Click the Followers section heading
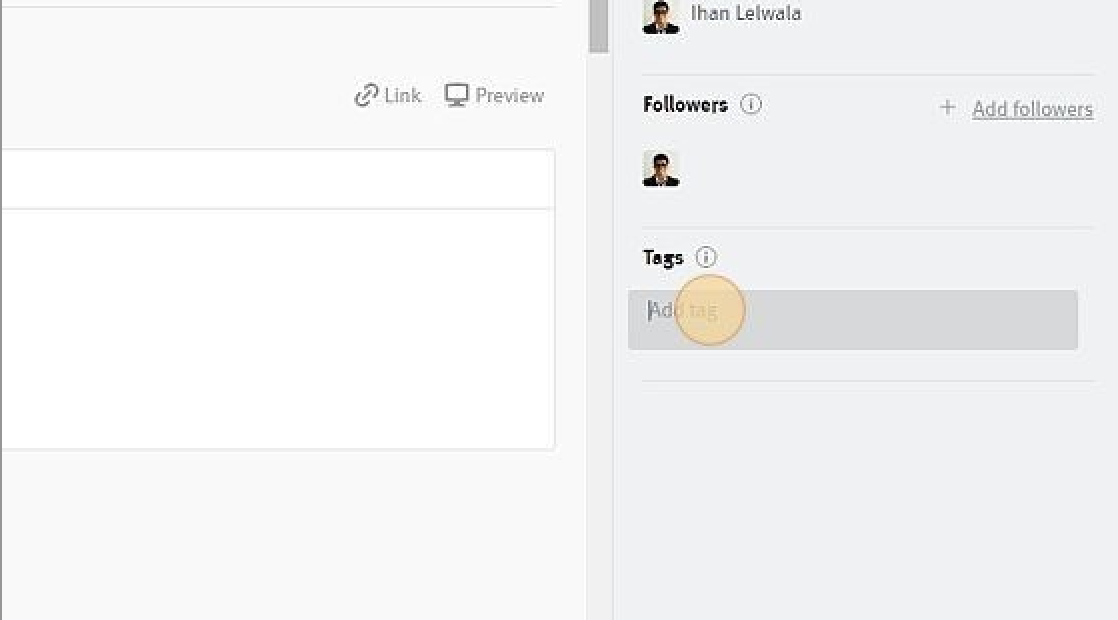This screenshot has height=620, width=1118. (685, 105)
